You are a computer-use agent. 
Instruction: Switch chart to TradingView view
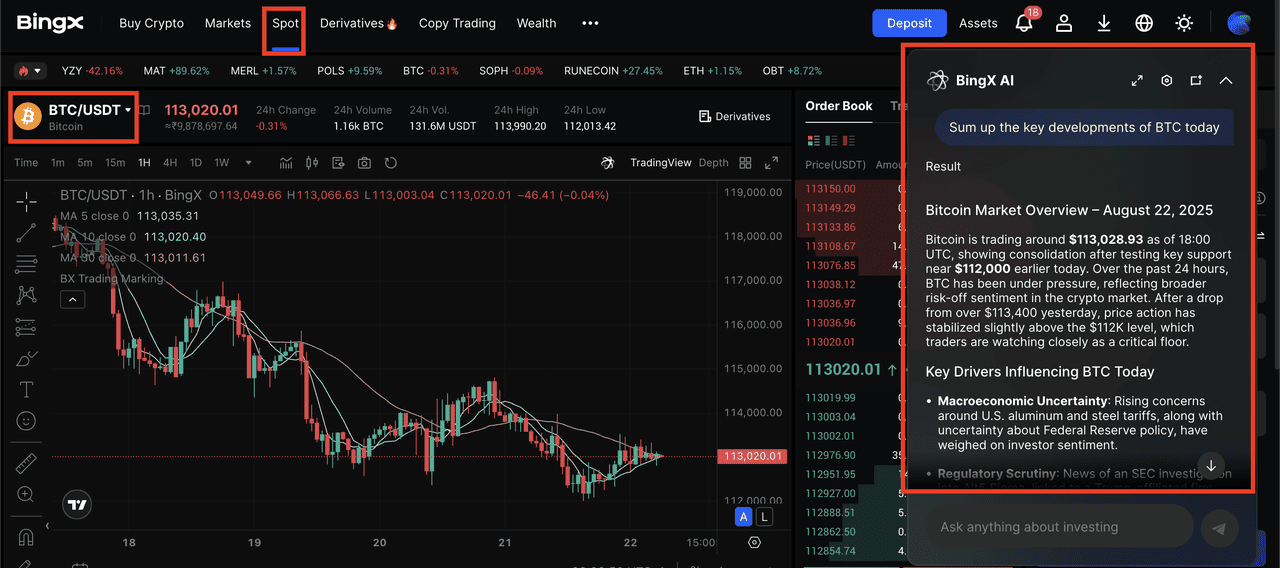pyautogui.click(x=660, y=163)
